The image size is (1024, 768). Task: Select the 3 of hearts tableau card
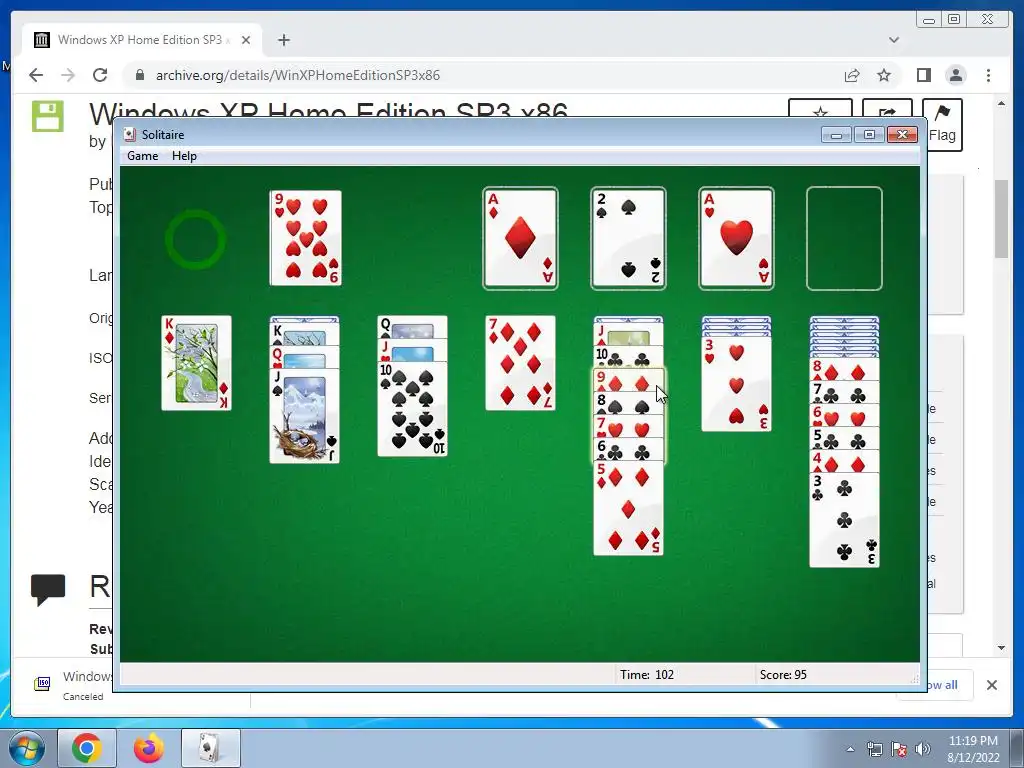736,384
